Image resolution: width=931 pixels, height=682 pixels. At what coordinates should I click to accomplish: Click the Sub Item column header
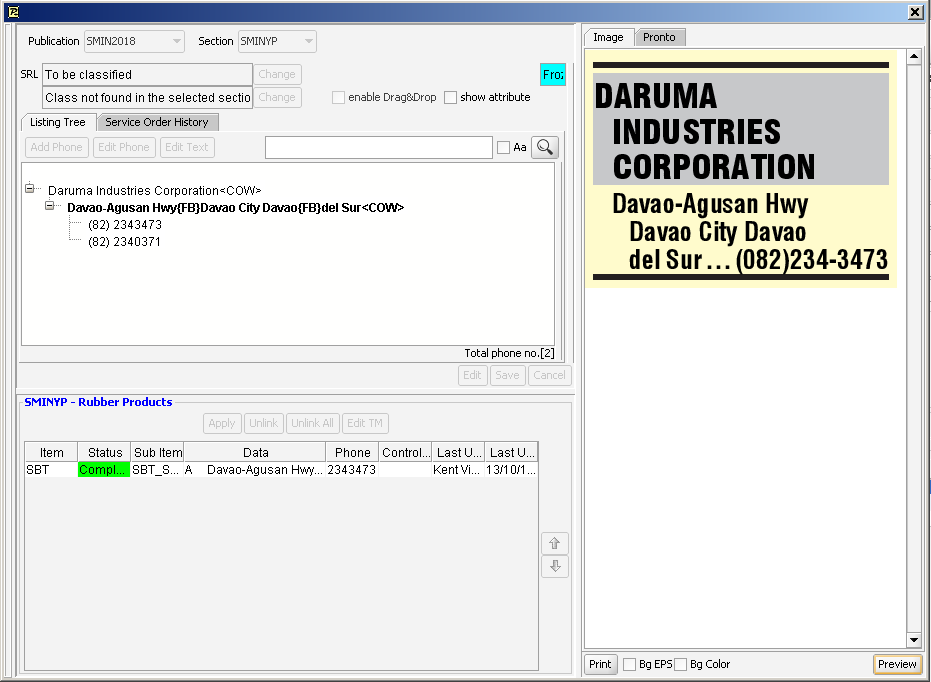coord(157,453)
